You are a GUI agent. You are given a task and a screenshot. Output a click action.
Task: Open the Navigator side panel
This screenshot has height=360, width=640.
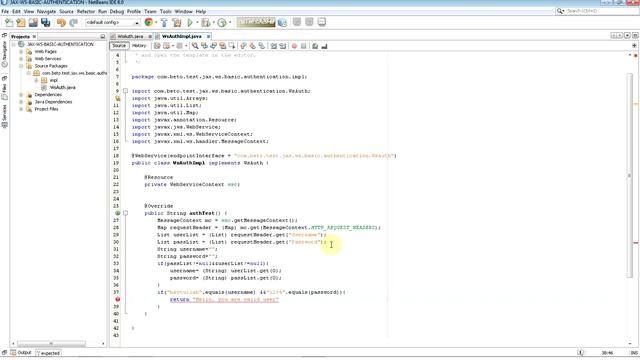[x=4, y=53]
